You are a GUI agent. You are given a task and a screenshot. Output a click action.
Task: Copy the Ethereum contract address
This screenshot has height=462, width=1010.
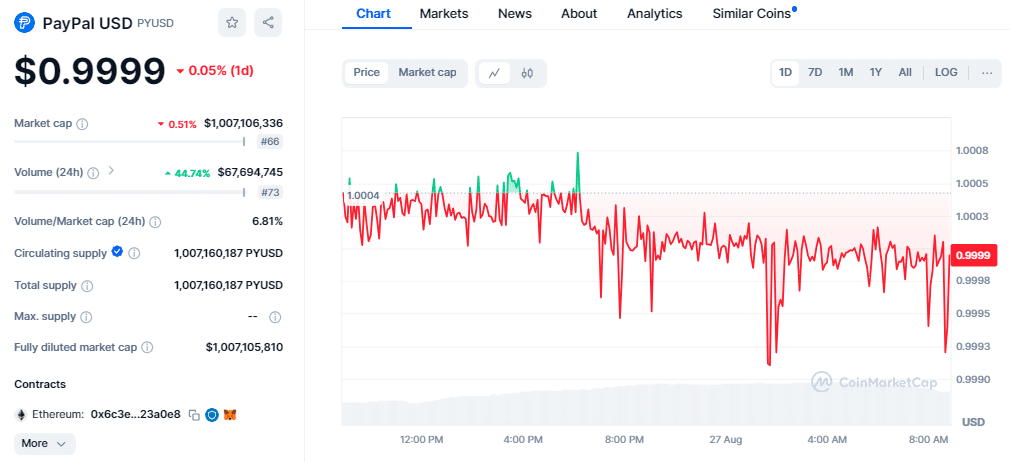[x=194, y=414]
